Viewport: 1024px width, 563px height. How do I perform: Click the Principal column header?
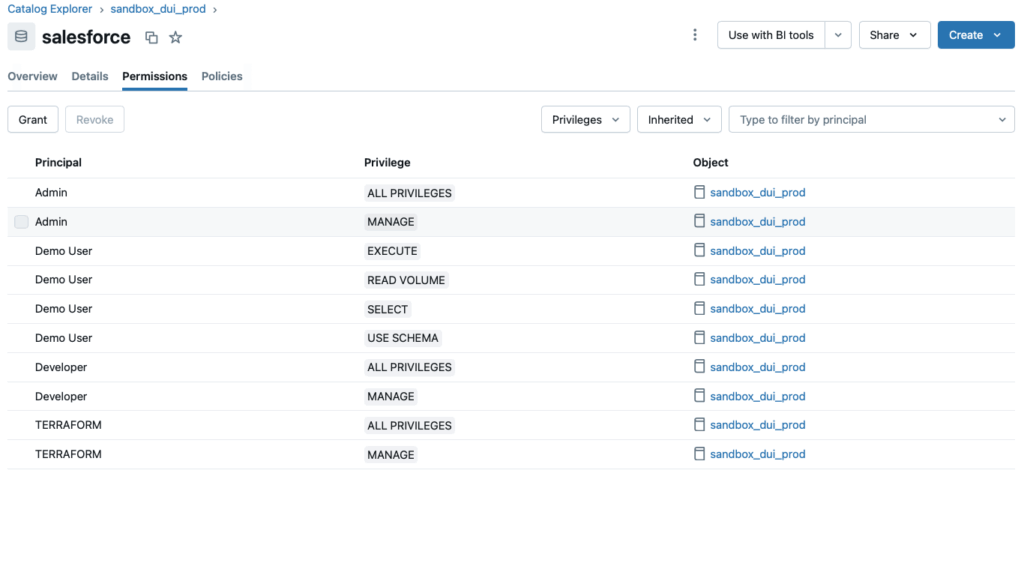[x=58, y=163]
